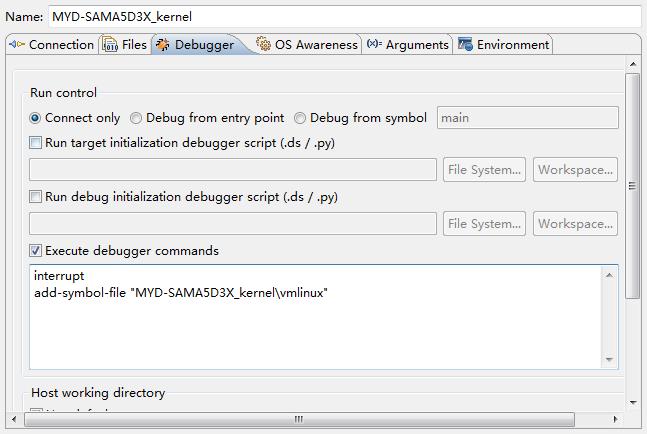
Task: Enable Run debug initialization debugger script
Action: [x=35, y=197]
